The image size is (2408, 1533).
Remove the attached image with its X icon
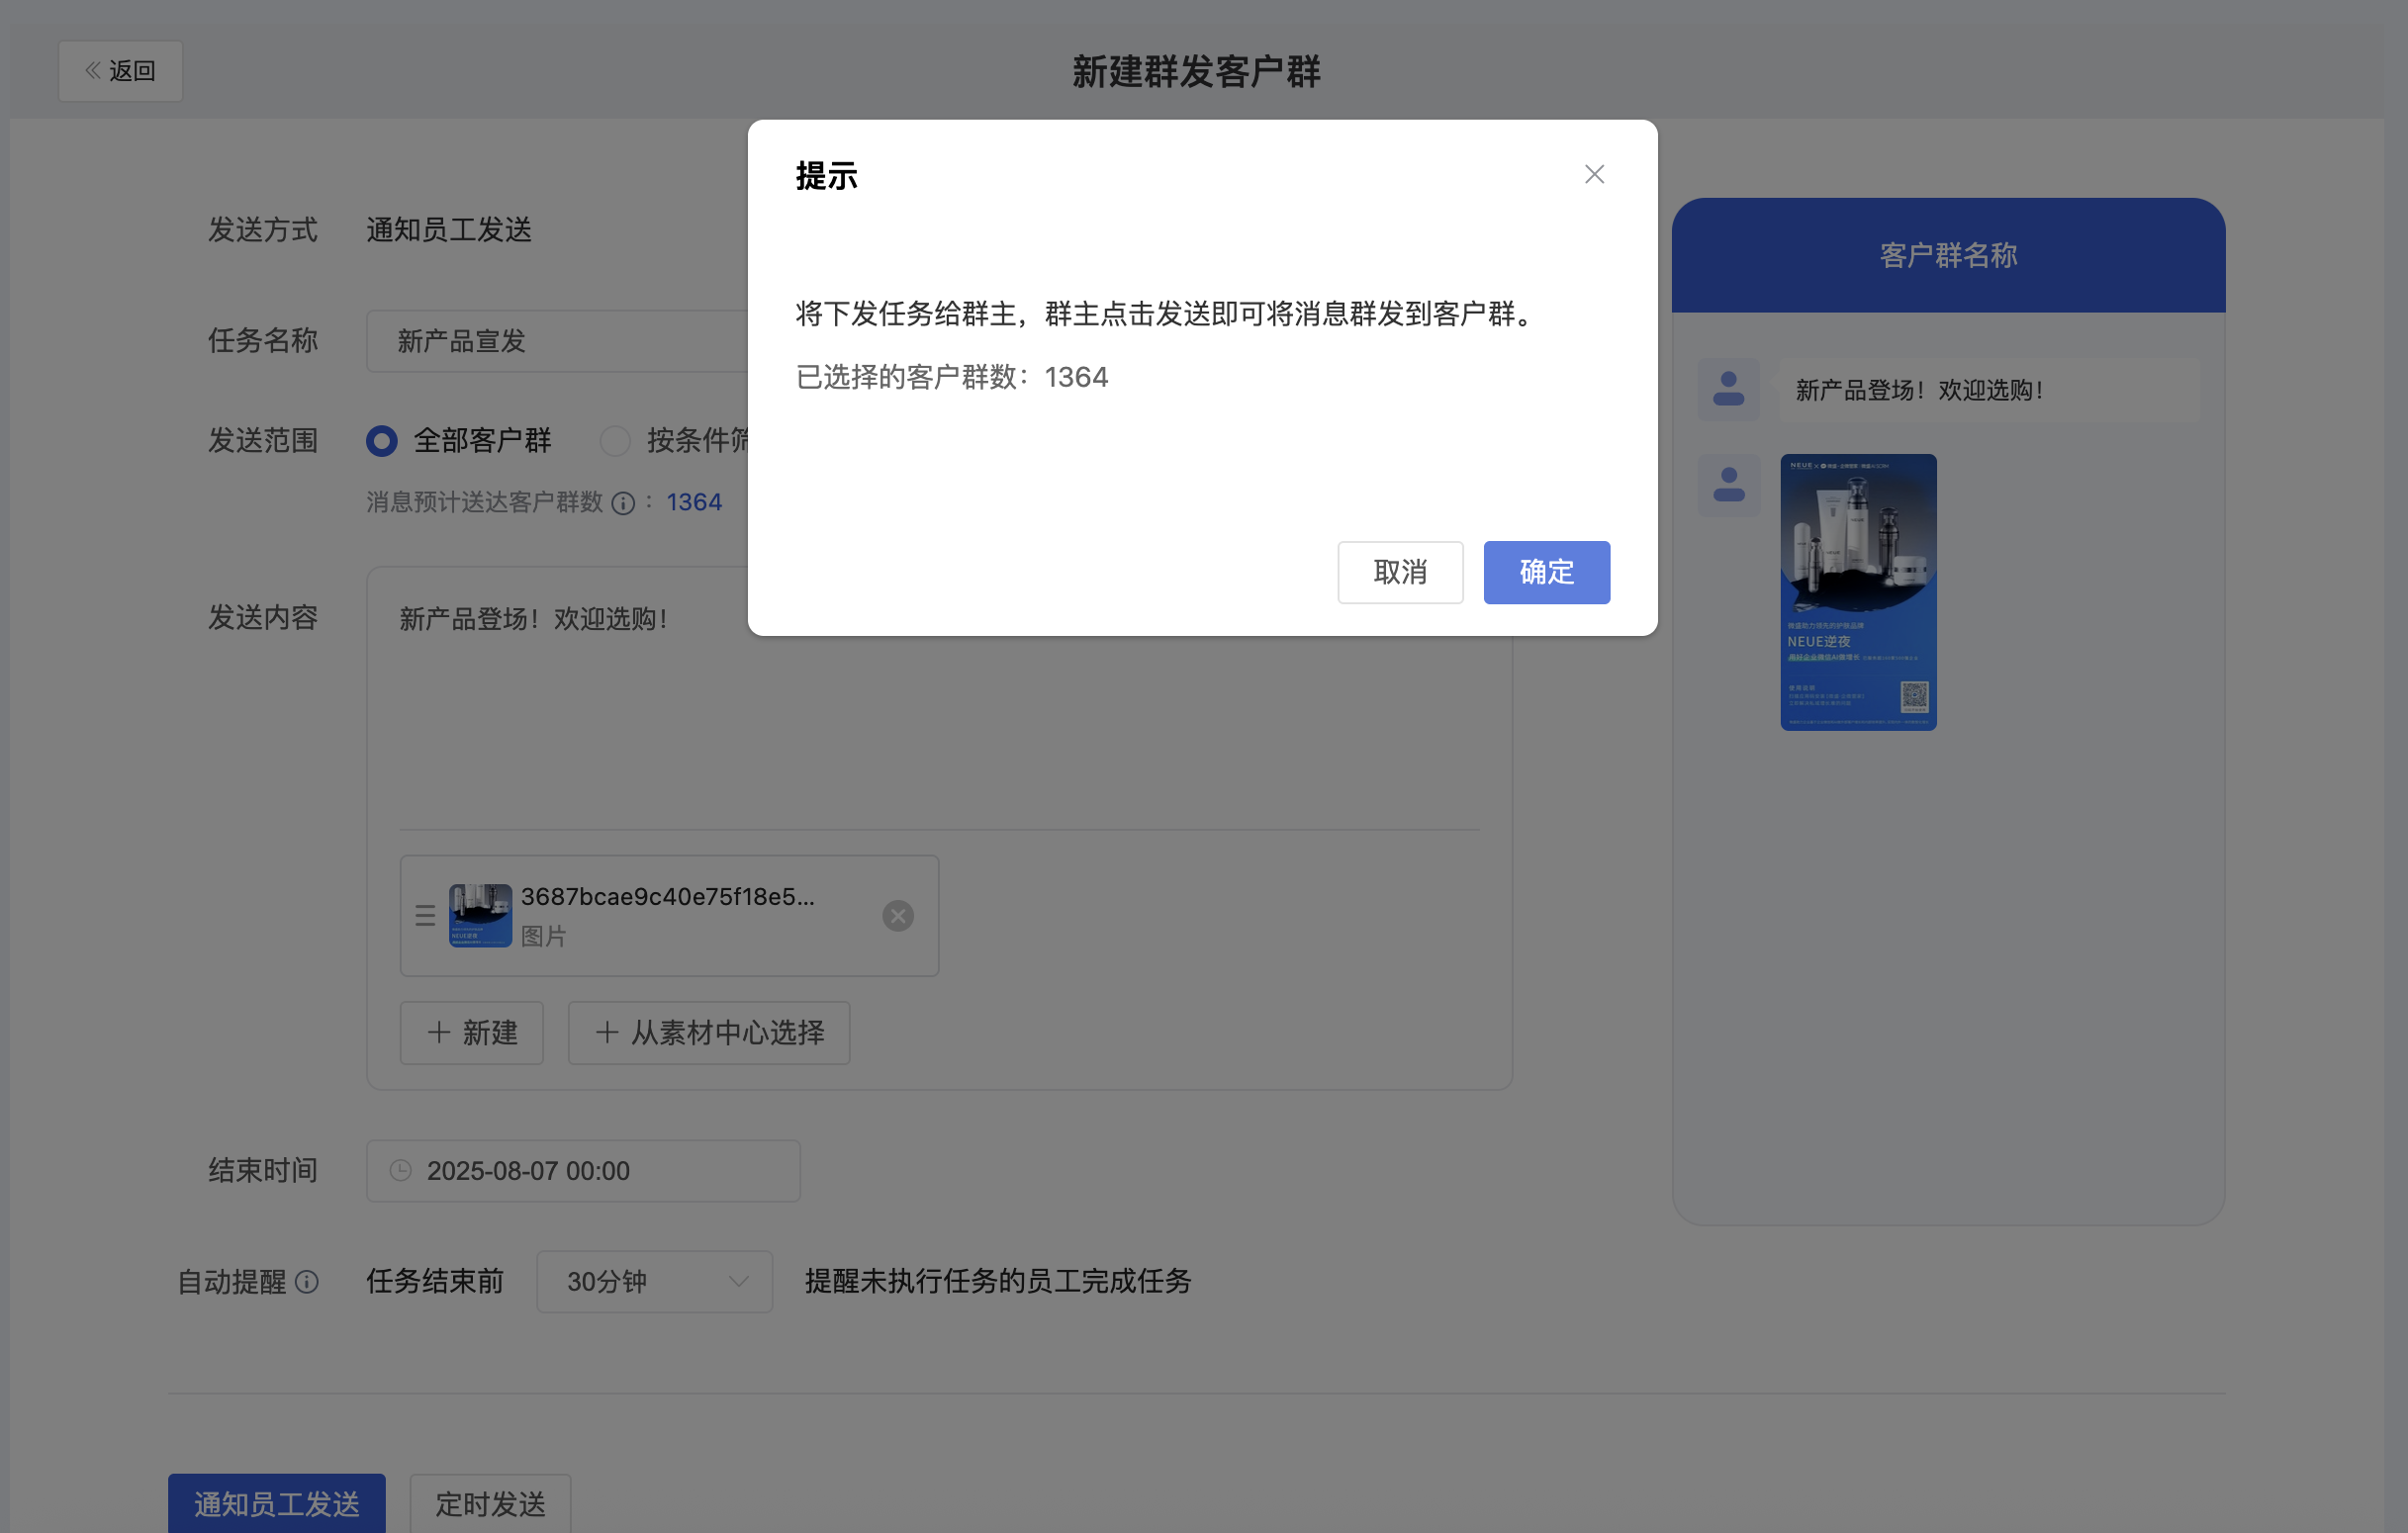coord(898,916)
